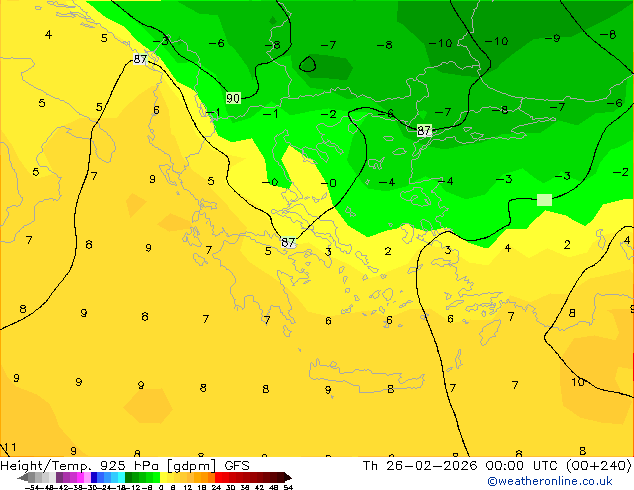
Task: Click the dark maroon right arrow of the legend
Action: point(288,477)
